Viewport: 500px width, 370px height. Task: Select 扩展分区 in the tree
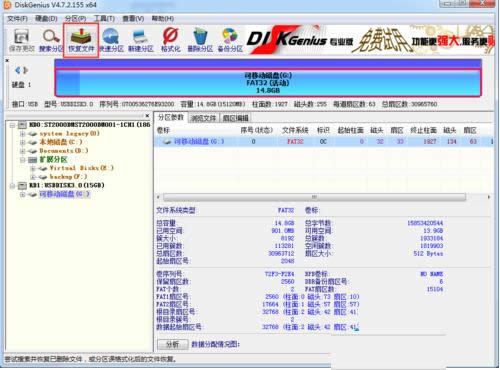click(53, 160)
